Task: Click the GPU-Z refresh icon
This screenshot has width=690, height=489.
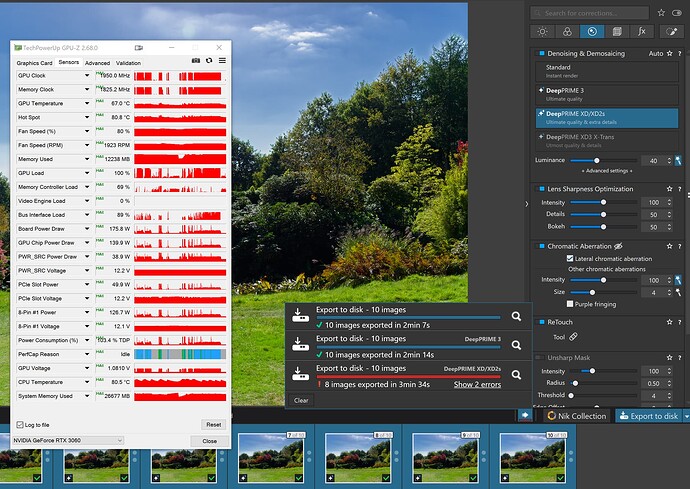Action: (208, 61)
